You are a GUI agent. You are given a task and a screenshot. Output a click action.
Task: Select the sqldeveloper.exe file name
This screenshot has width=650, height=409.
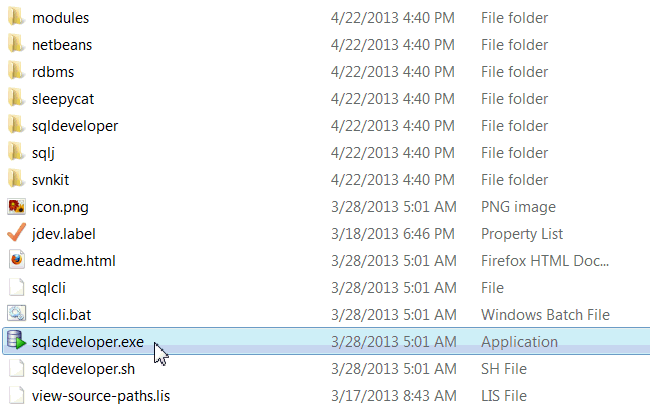point(88,341)
